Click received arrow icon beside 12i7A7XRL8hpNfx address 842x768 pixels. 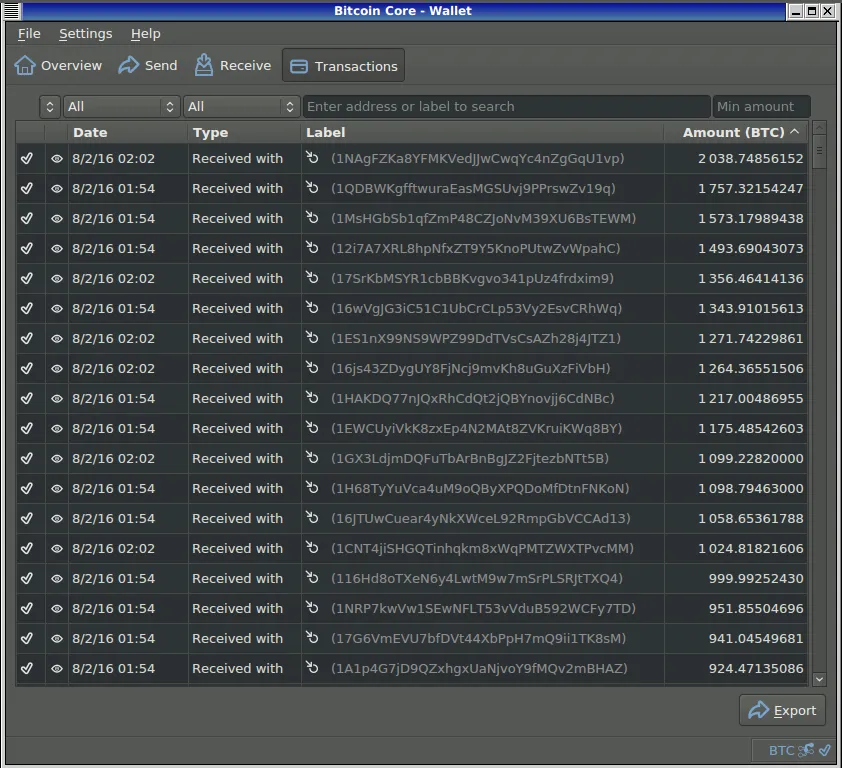[312, 248]
